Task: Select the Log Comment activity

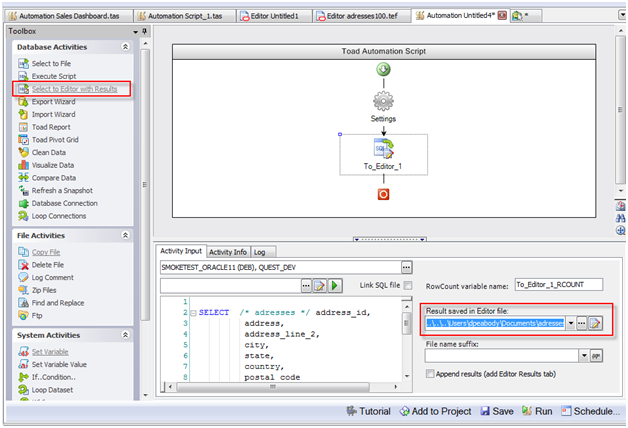Action: point(46,277)
